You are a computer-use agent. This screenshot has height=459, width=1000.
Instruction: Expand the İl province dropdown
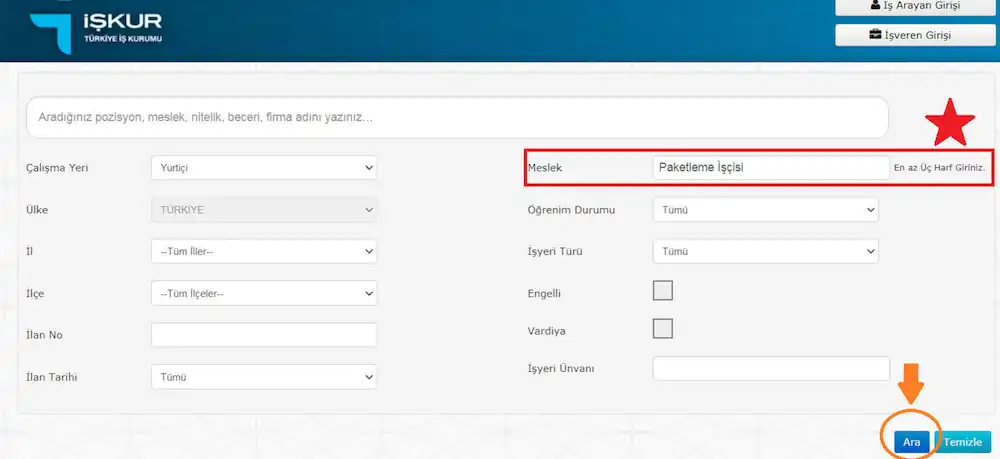[264, 251]
